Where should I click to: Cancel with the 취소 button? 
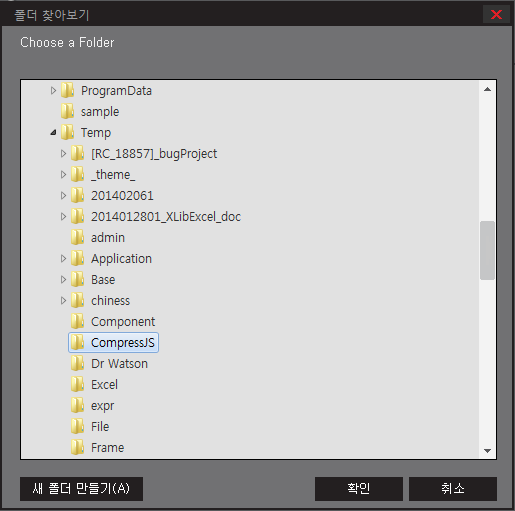coord(453,489)
